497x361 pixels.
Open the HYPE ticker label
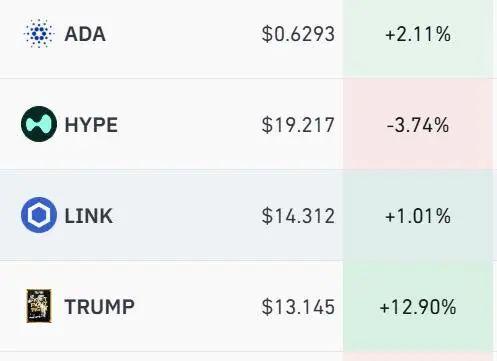point(91,125)
